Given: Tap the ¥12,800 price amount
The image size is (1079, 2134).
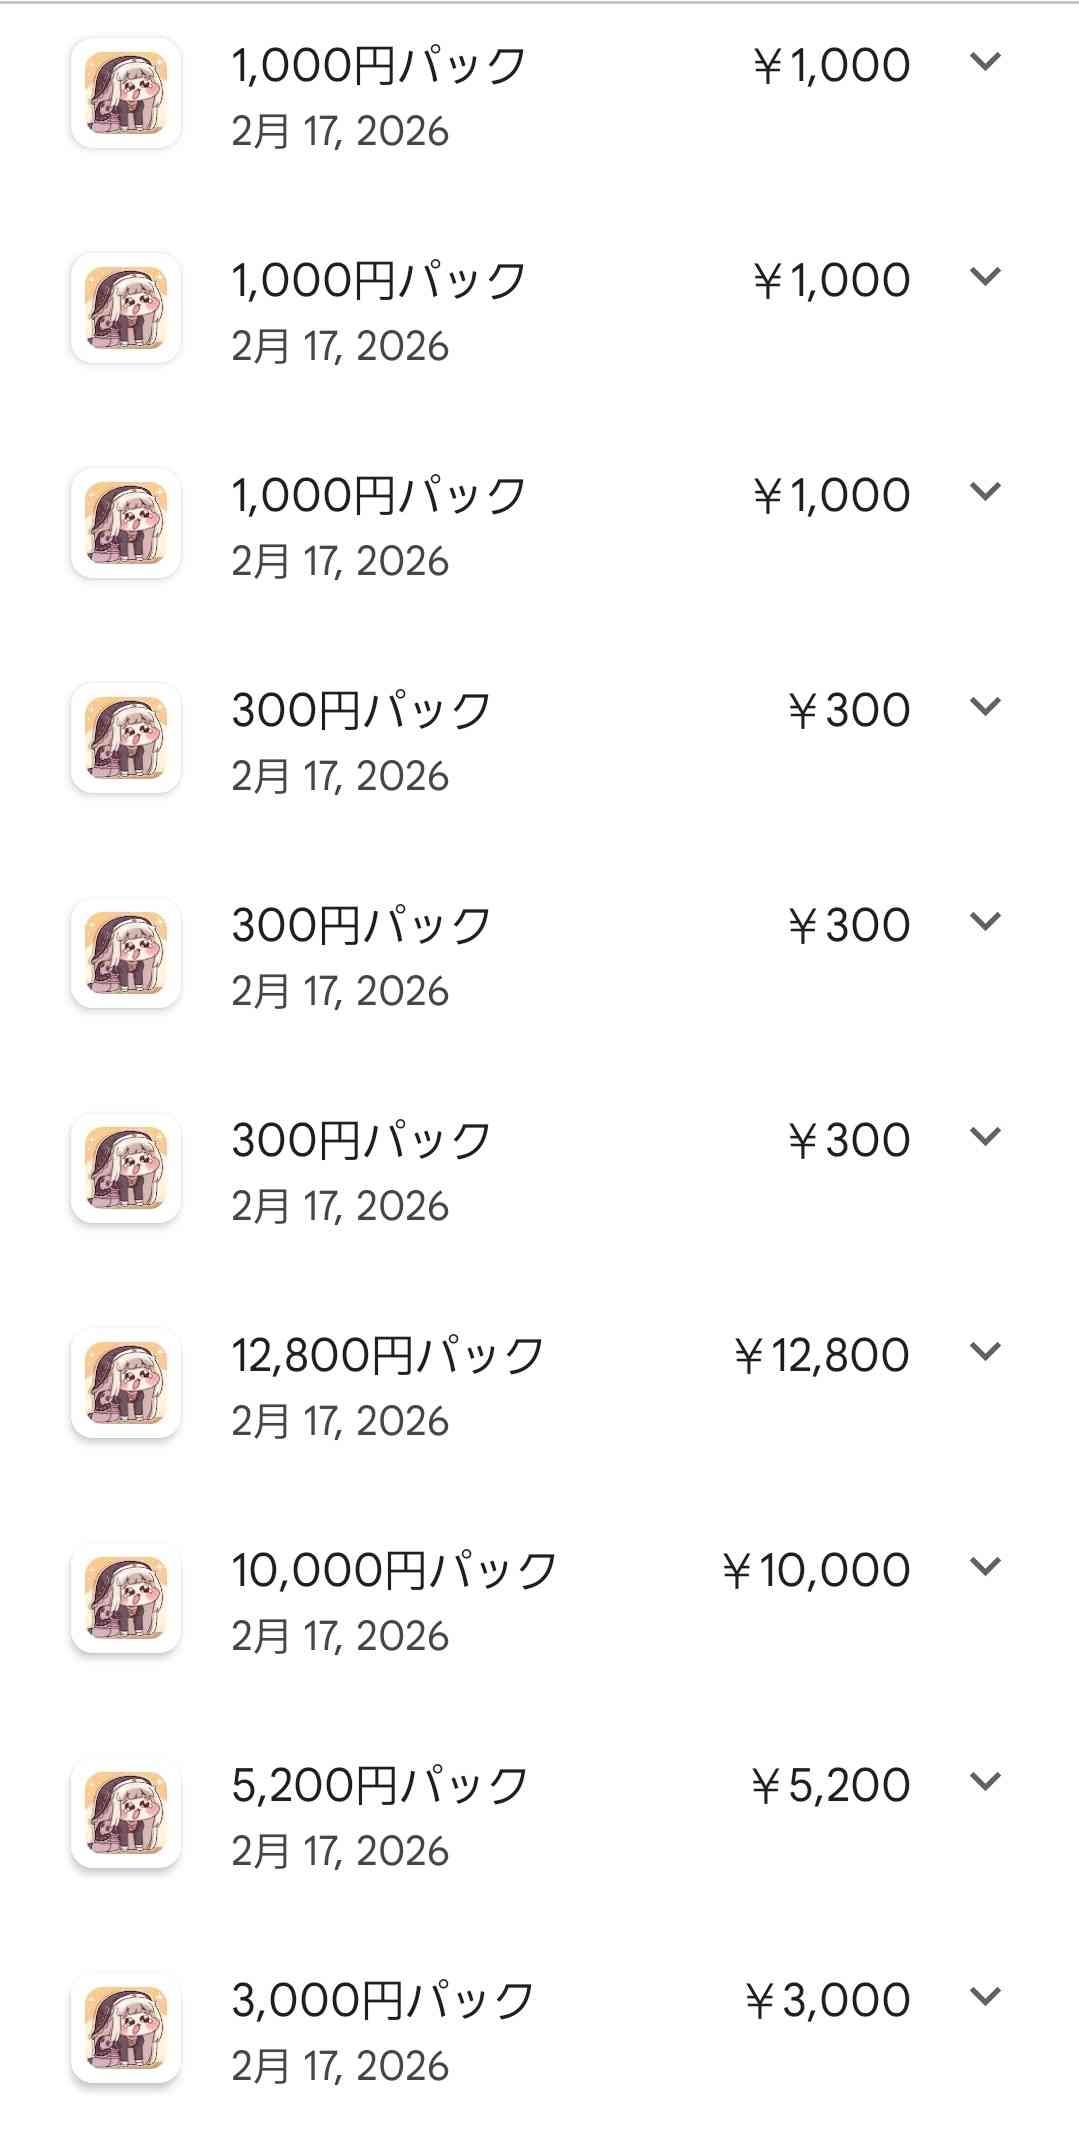Looking at the screenshot, I should 821,1355.
